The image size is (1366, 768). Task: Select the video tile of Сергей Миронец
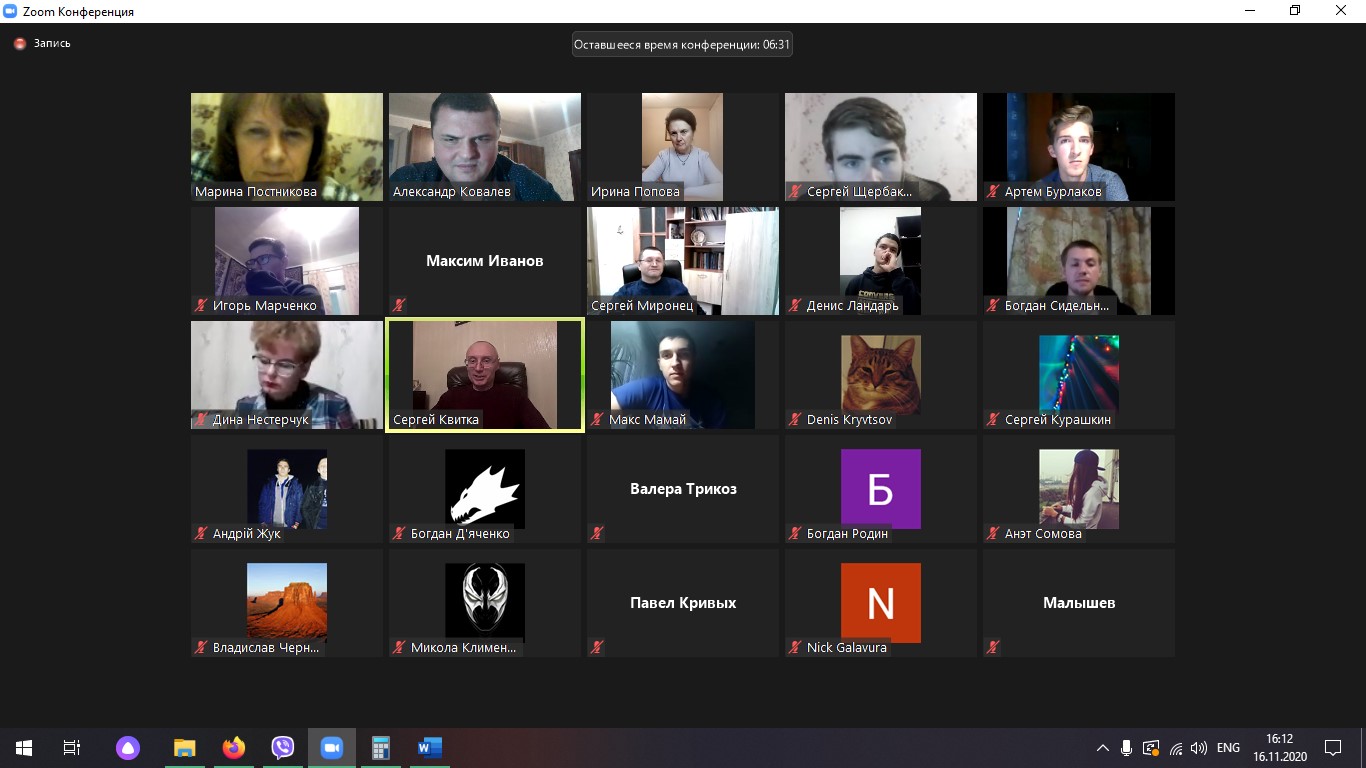(x=683, y=261)
